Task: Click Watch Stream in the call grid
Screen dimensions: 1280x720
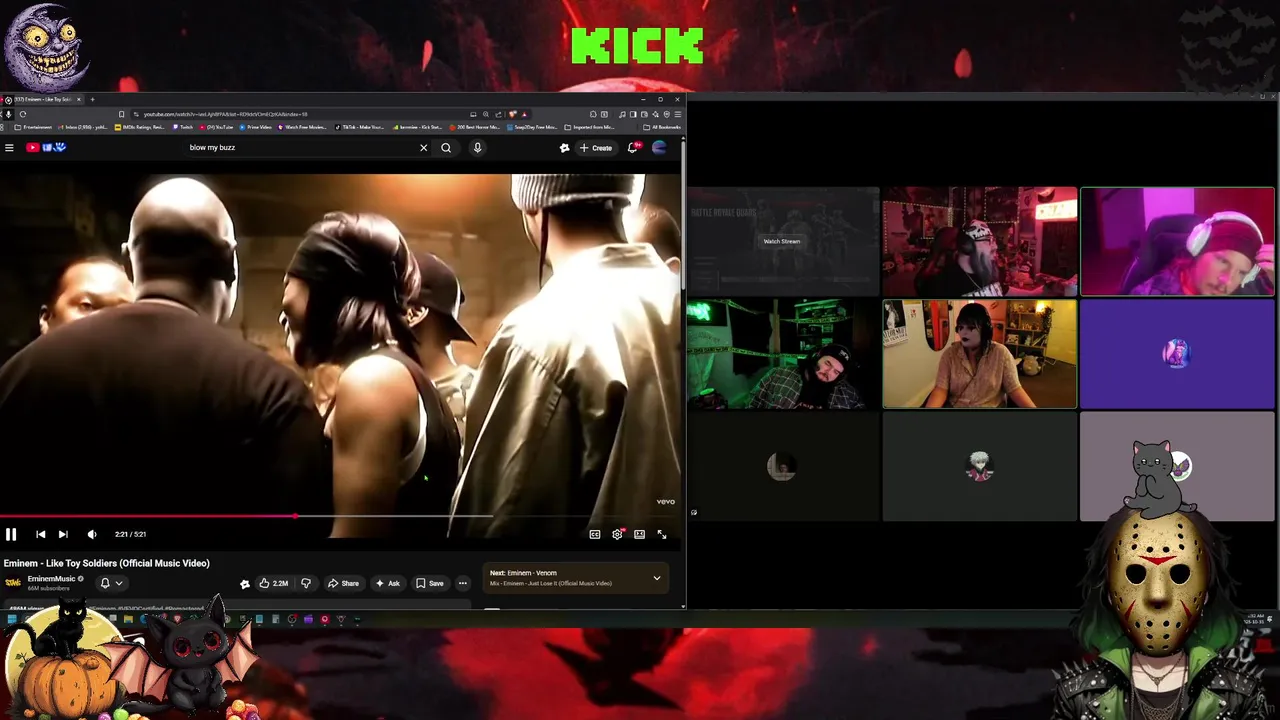Action: [782, 241]
